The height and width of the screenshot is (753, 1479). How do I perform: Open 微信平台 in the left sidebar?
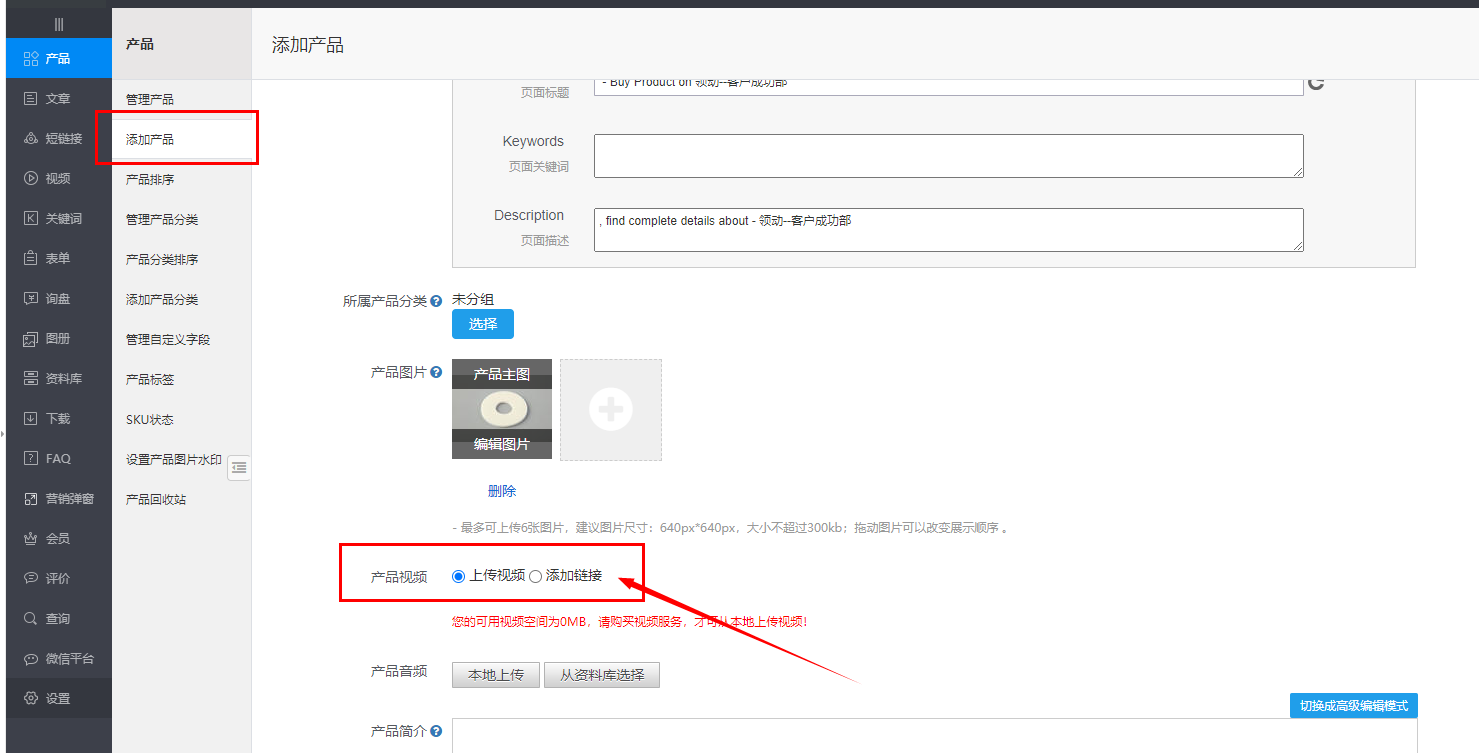[x=58, y=658]
